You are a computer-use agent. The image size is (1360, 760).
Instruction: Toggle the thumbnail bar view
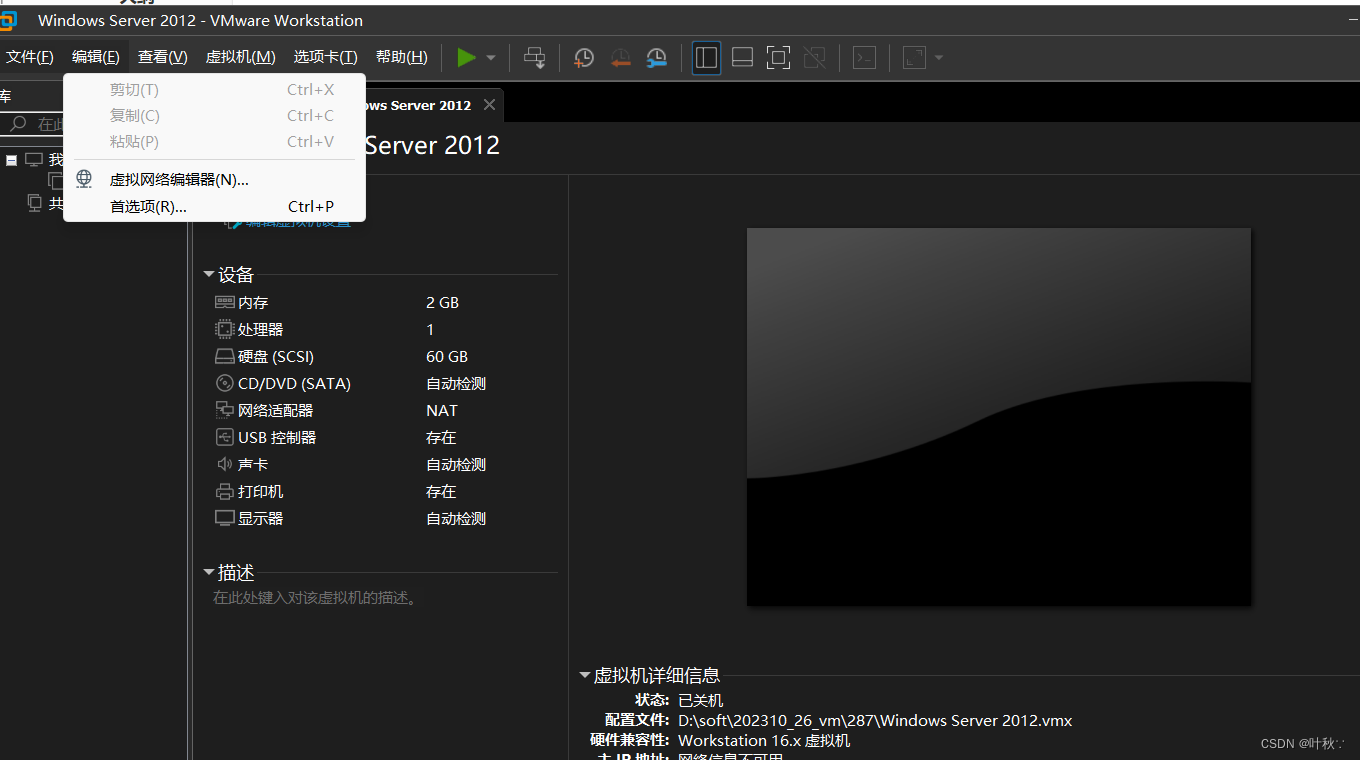tap(742, 58)
